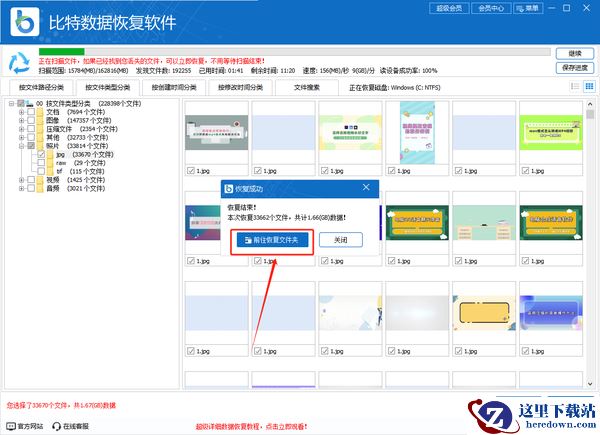The width and height of the screenshot is (600, 435).
Task: Select the yellow rounded frame thumbnail
Action: click(x=484, y=313)
